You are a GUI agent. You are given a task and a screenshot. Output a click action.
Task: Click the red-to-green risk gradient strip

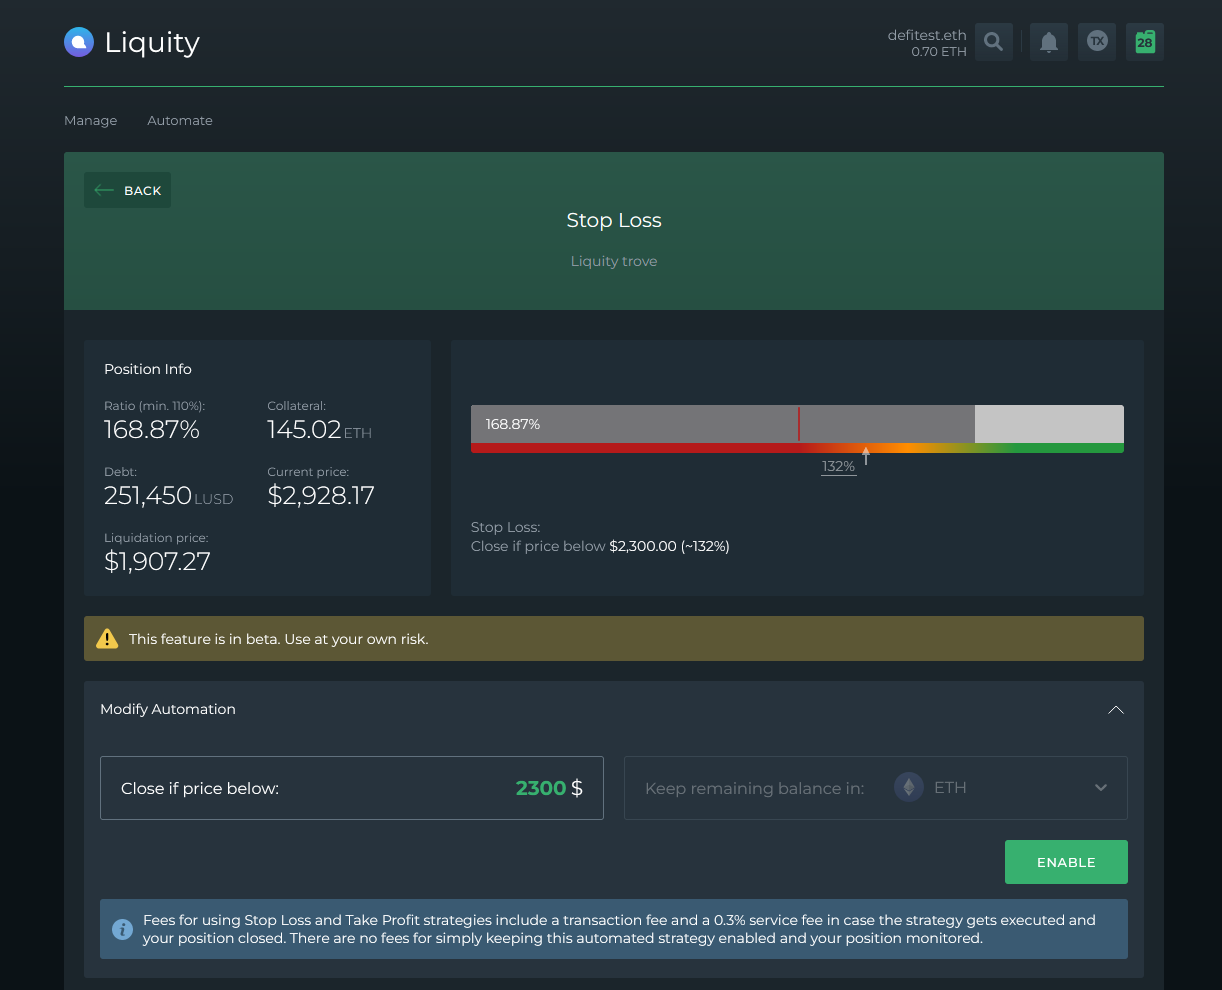(x=797, y=448)
